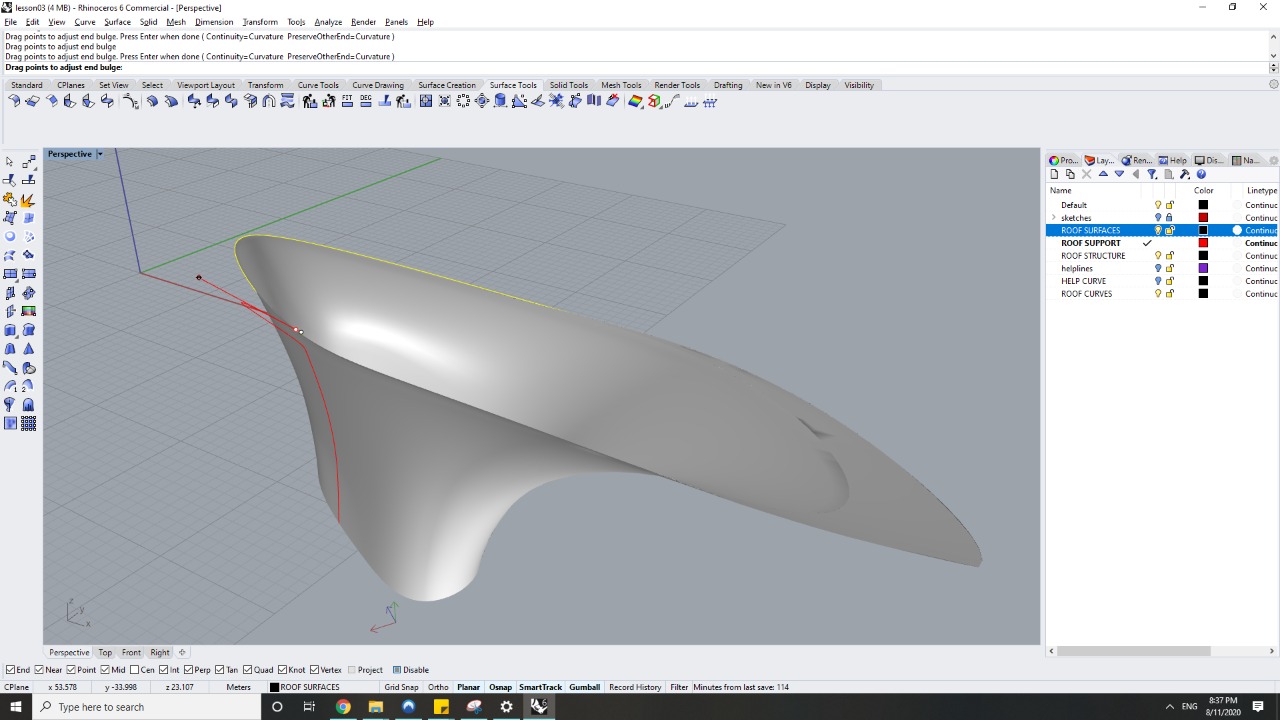Open File Explorer from the taskbar
Viewport: 1280px width, 720px height.
tap(376, 707)
